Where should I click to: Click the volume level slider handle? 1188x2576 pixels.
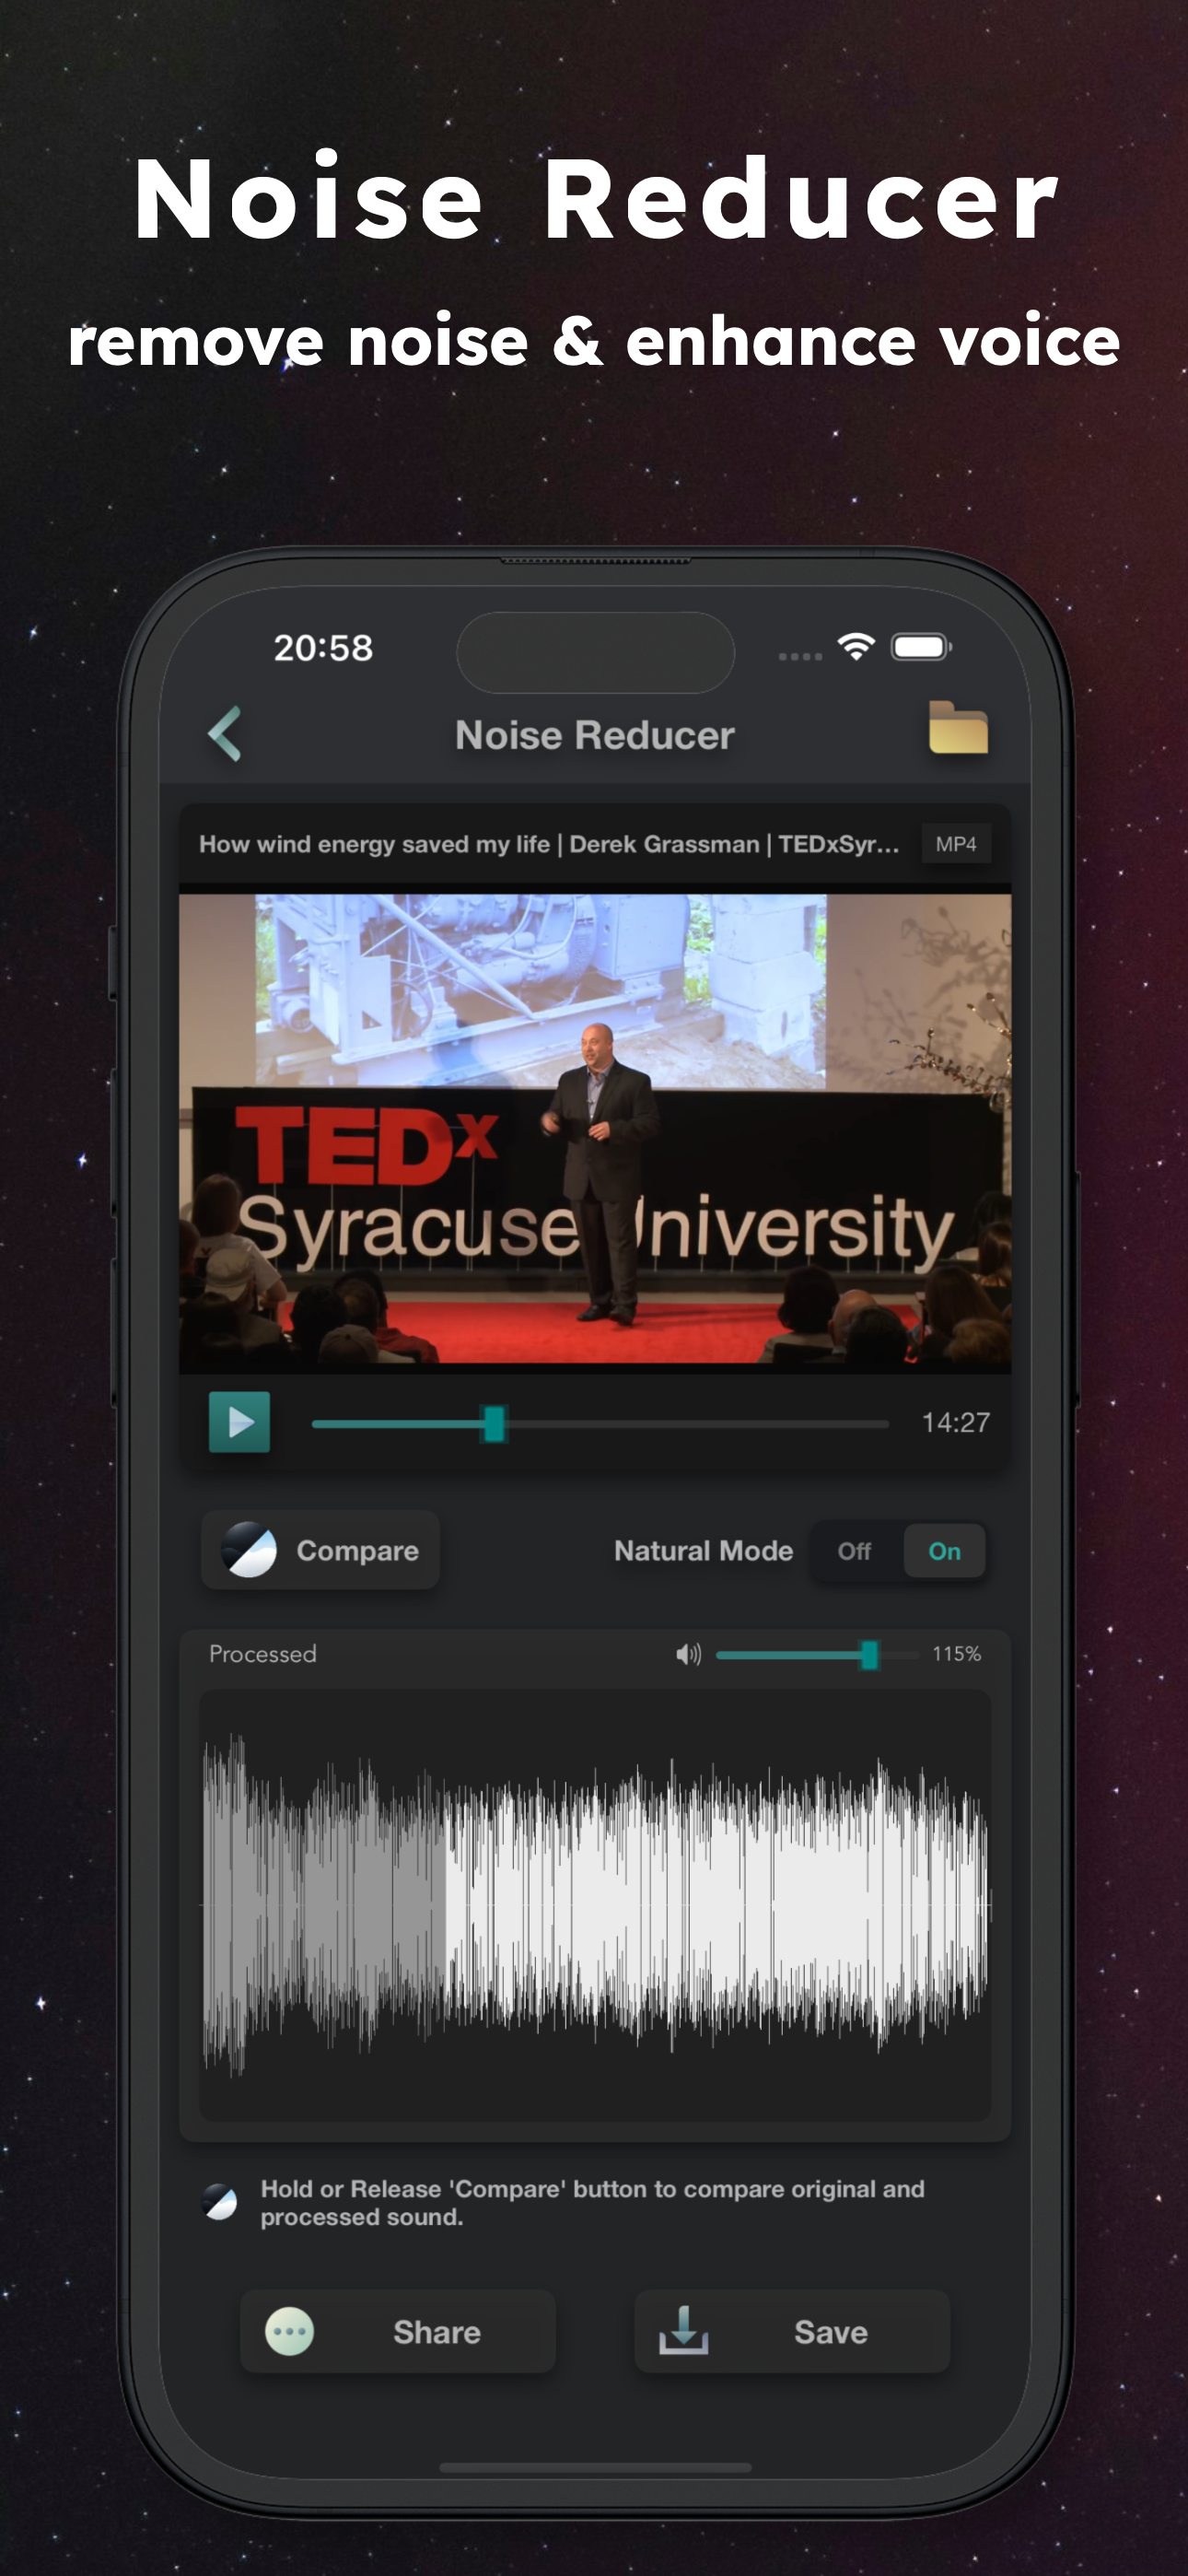coord(869,1654)
